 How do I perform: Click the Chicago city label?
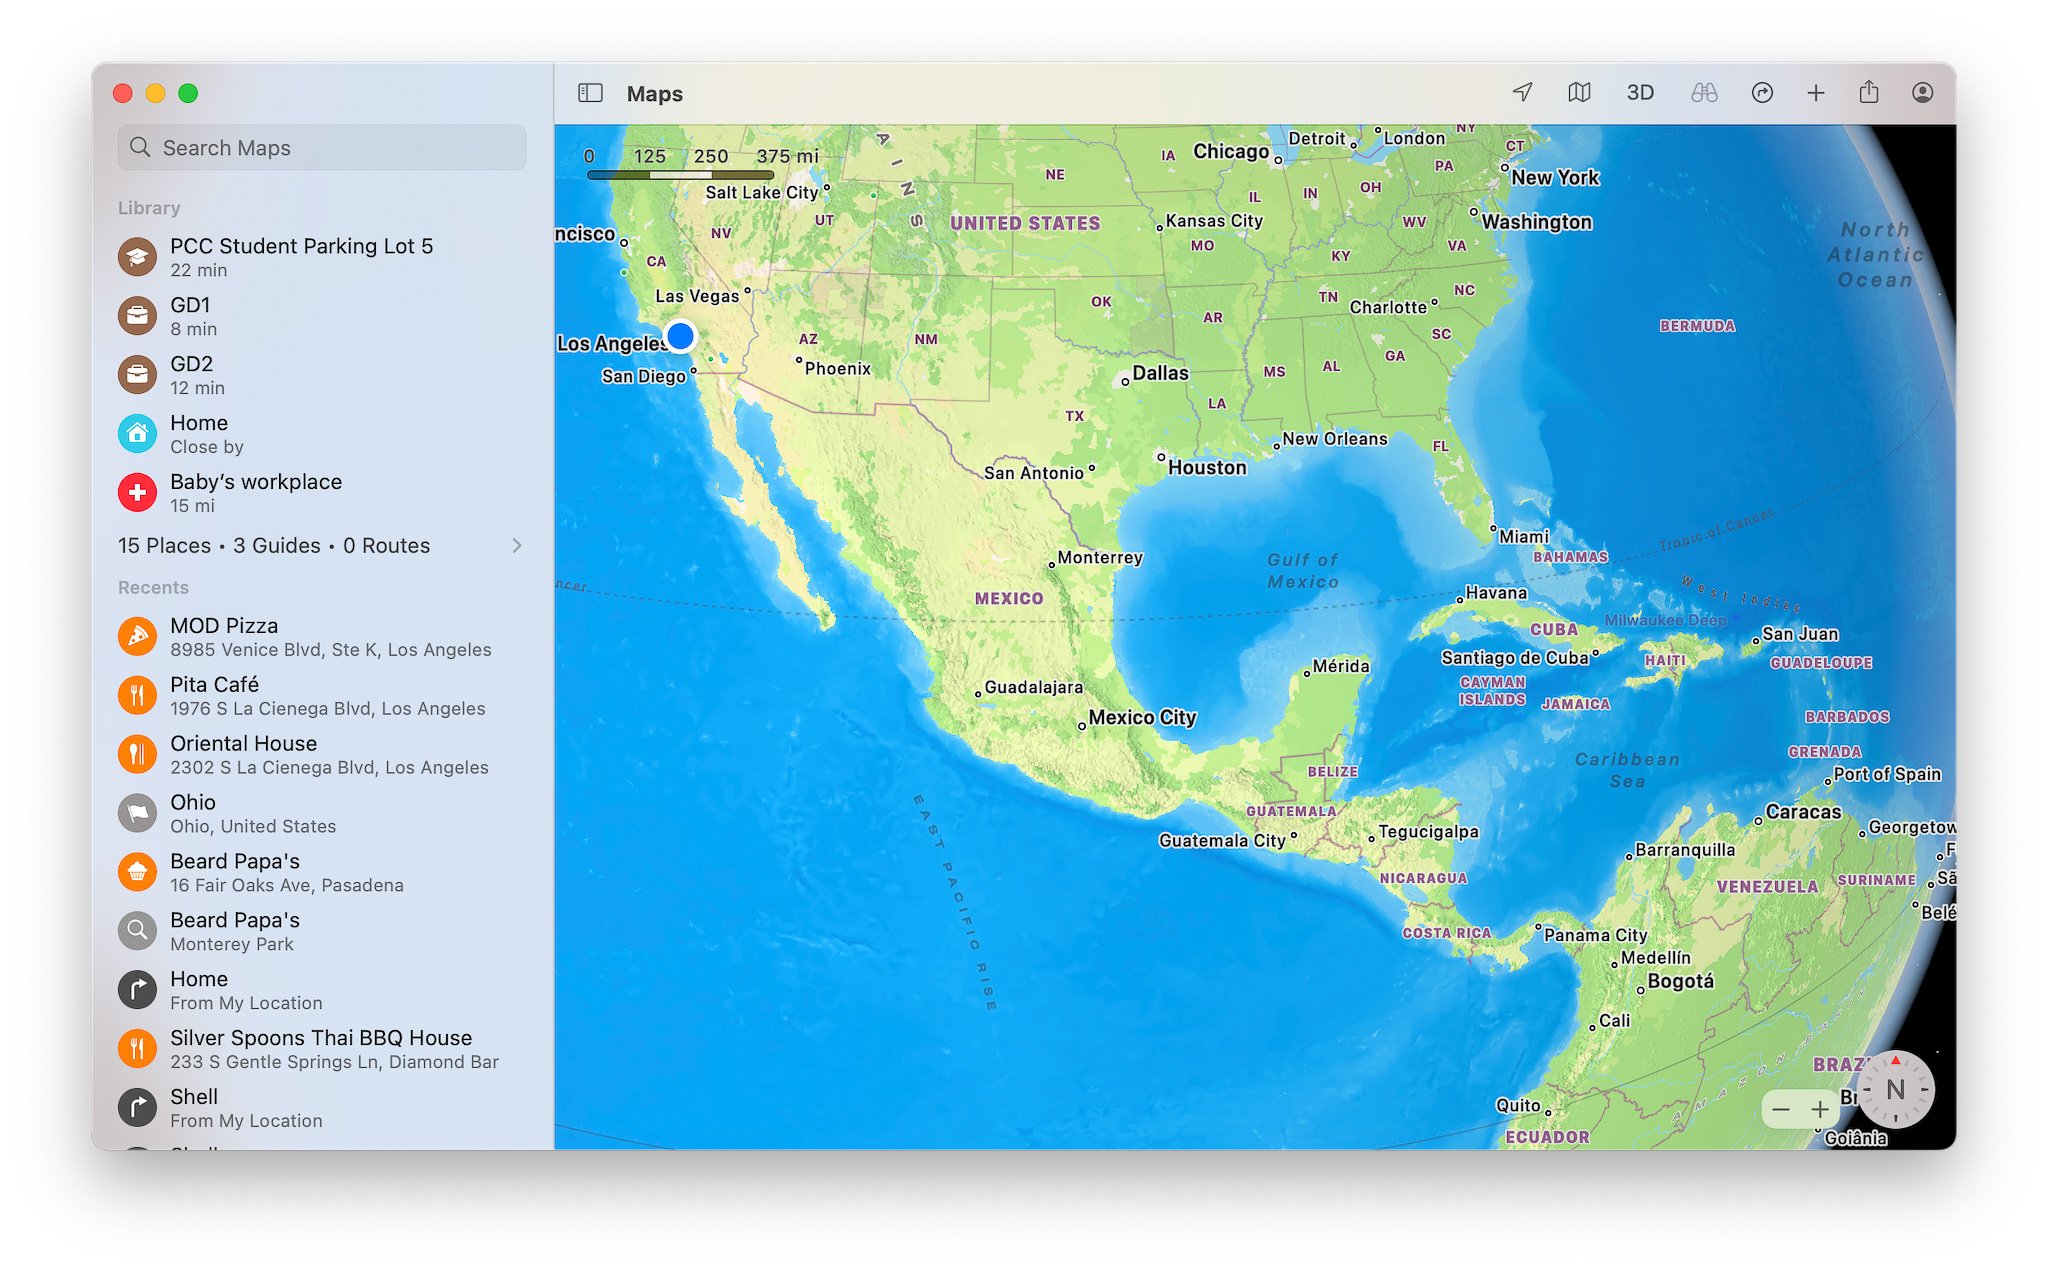1231,151
